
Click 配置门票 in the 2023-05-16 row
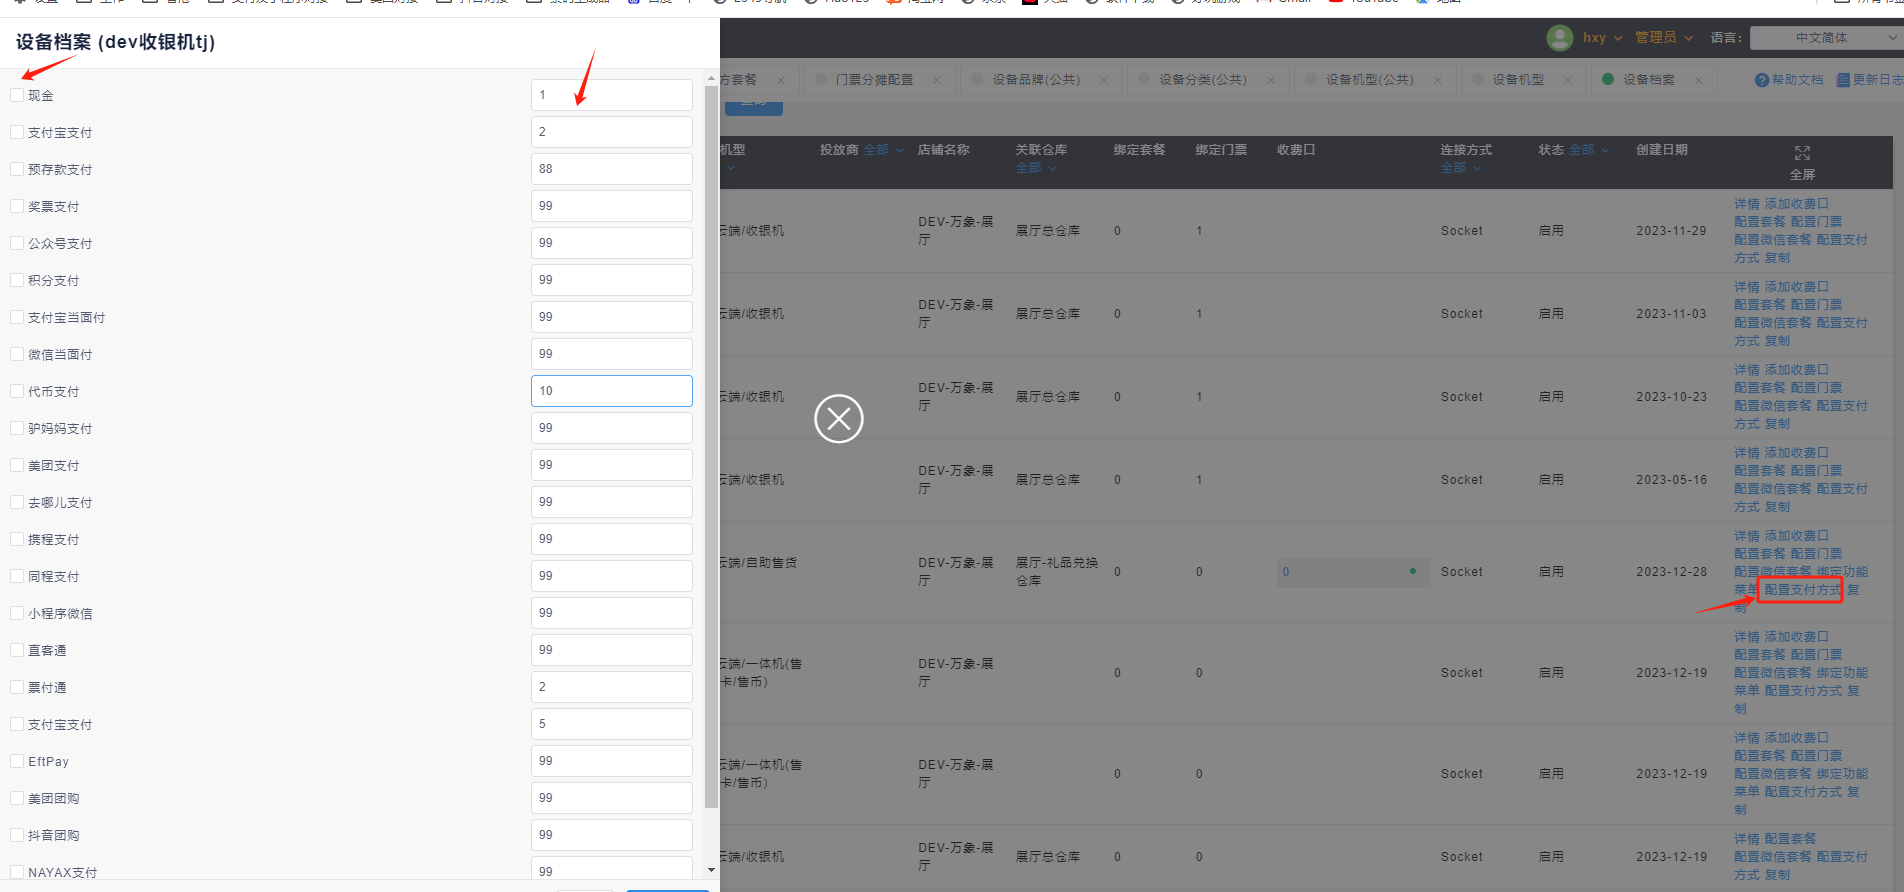1817,471
